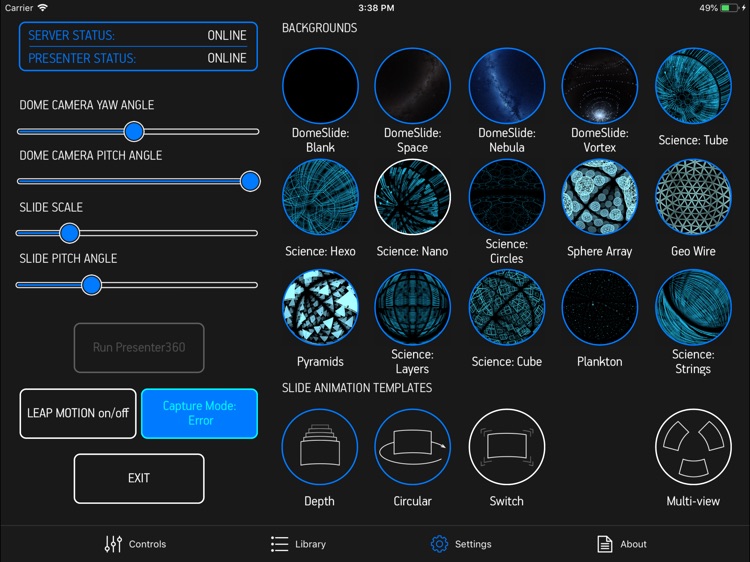Pick the DomeSlide: Nebula background
750x562 pixels.
[507, 86]
